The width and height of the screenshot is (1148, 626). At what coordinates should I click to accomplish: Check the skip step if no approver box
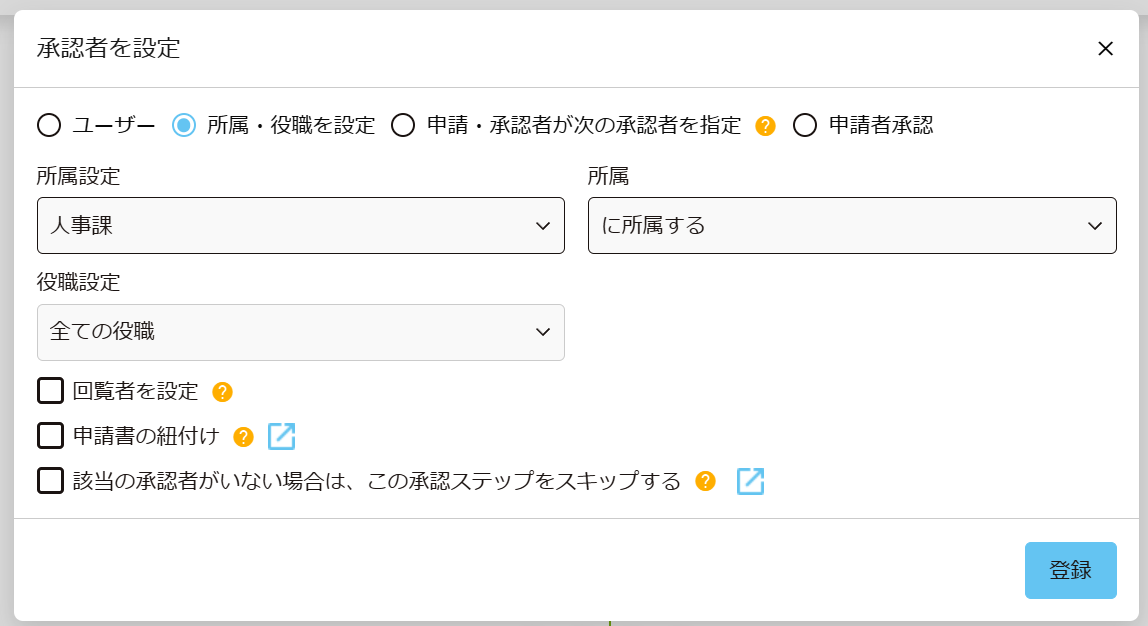pyautogui.click(x=50, y=481)
